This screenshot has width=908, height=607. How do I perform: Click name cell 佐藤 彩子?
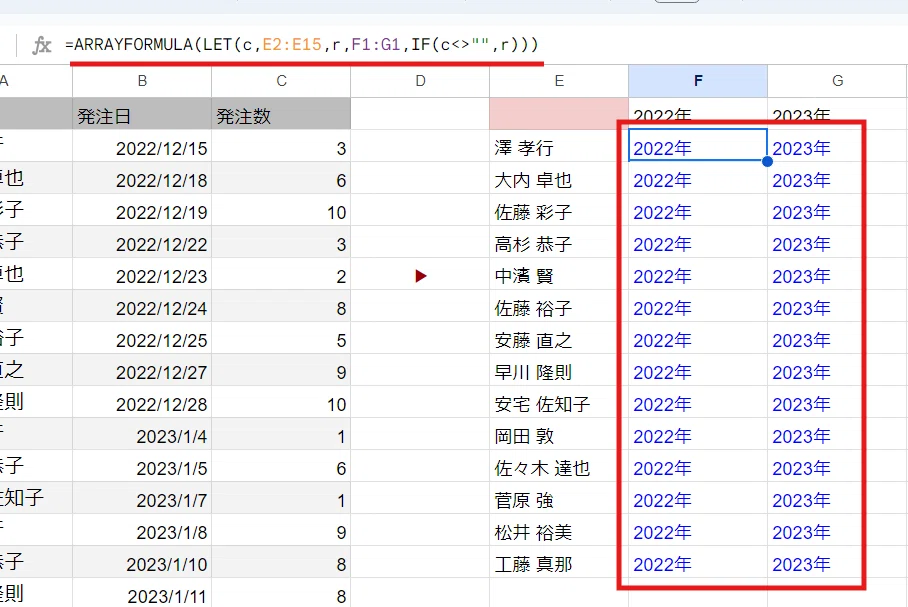click(x=559, y=210)
